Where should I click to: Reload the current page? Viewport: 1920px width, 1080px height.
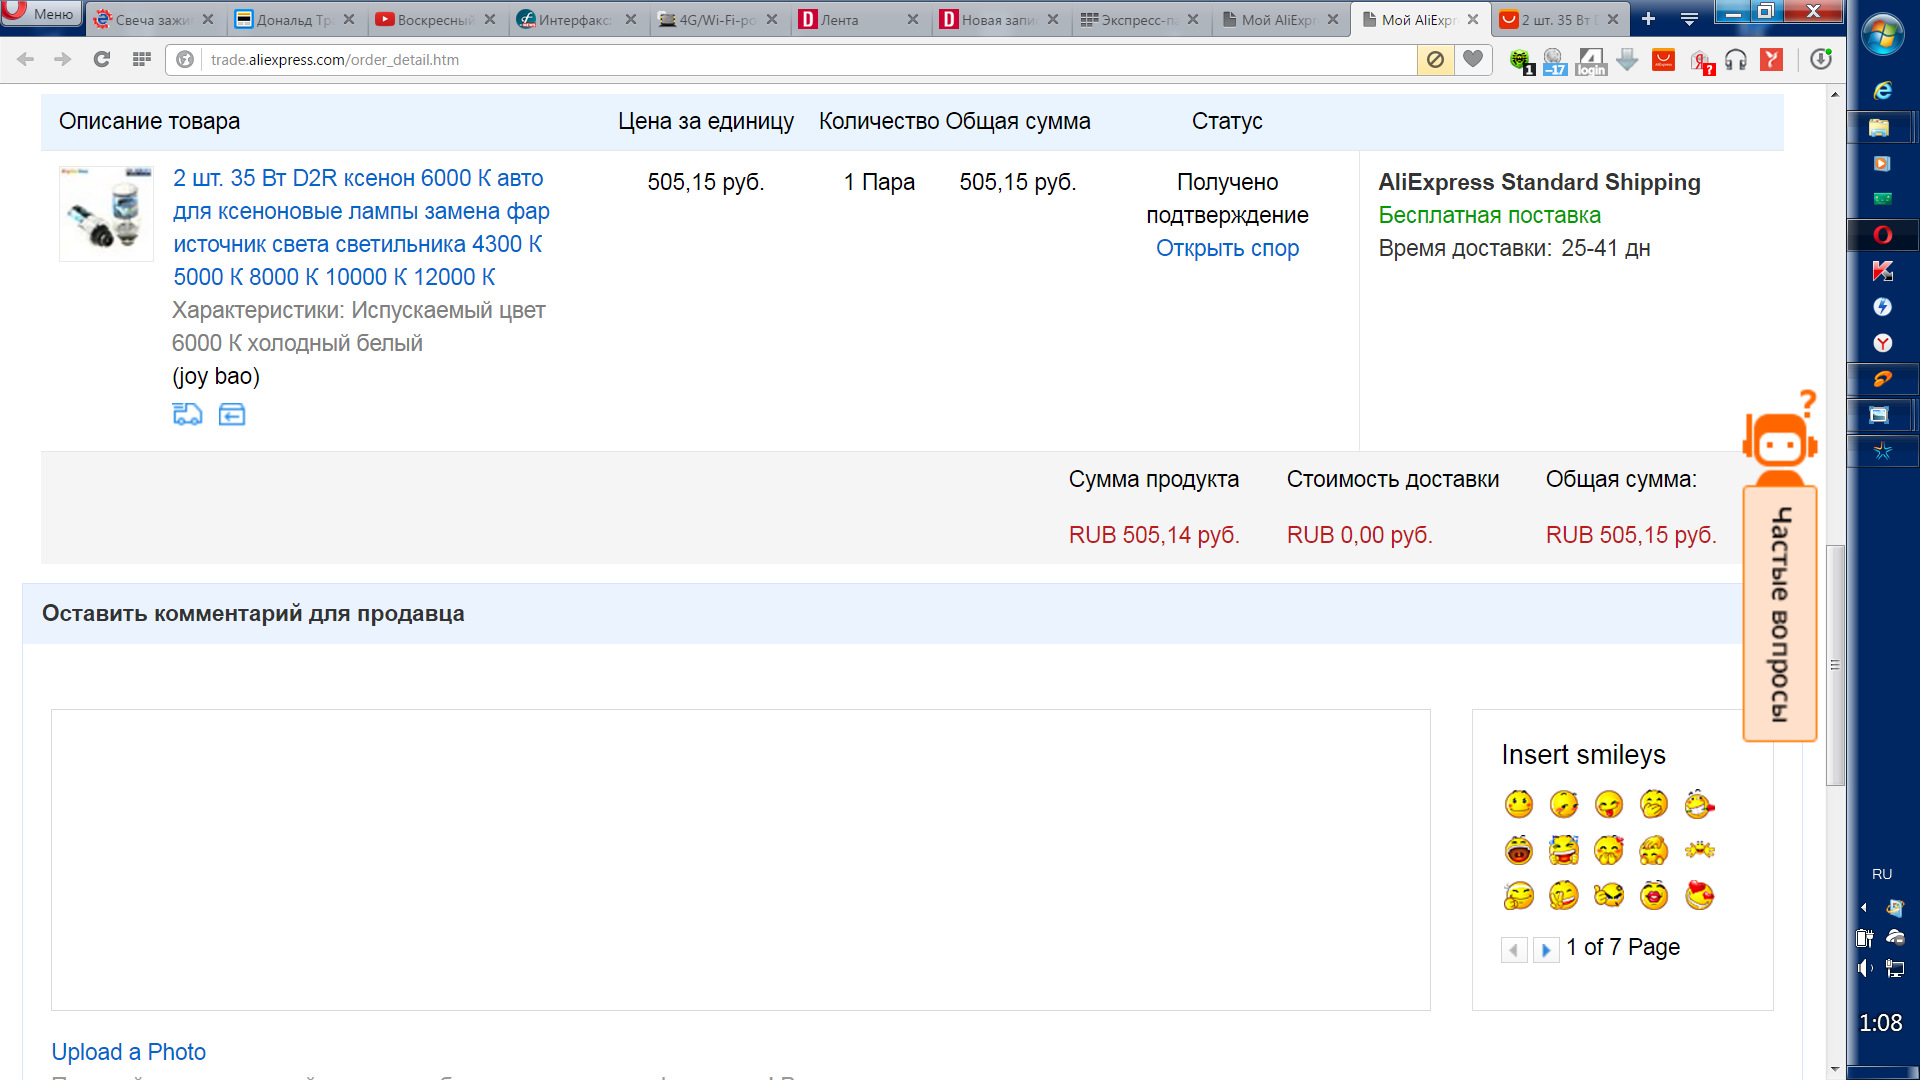point(101,59)
